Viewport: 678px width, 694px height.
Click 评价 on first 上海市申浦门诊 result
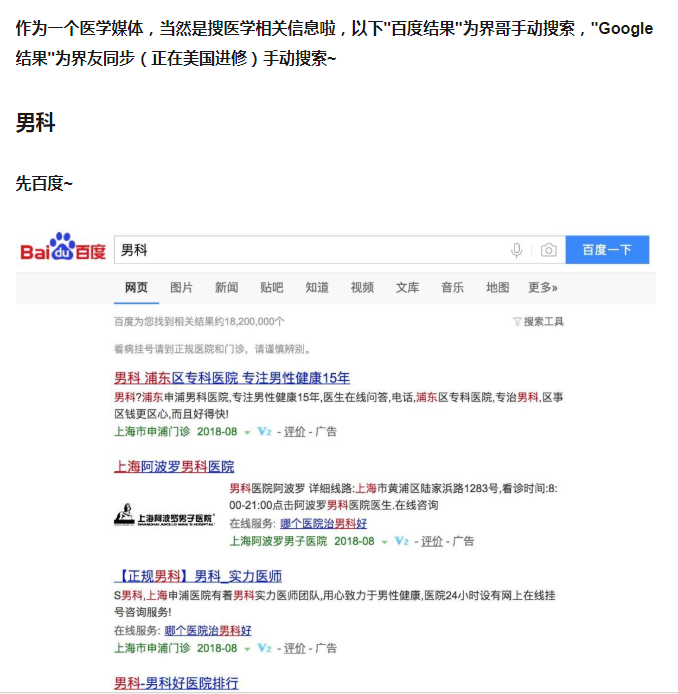coord(295,432)
